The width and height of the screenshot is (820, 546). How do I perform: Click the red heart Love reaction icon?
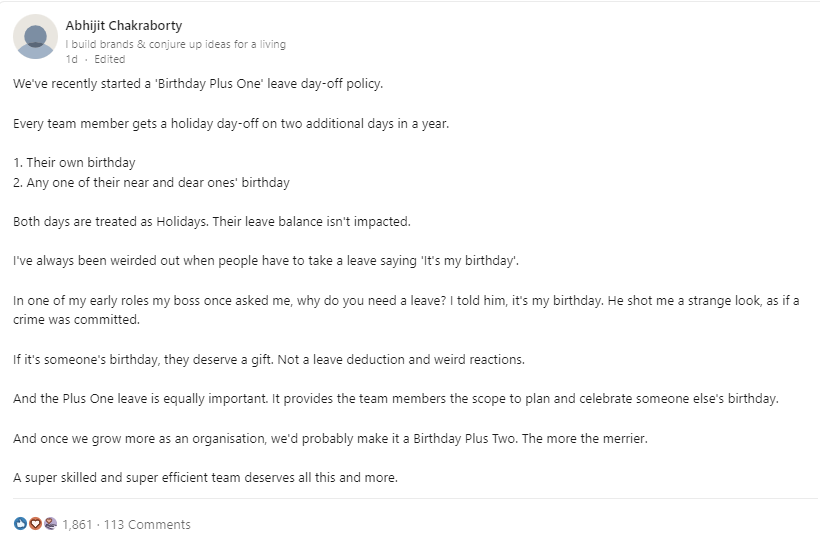click(x=35, y=524)
